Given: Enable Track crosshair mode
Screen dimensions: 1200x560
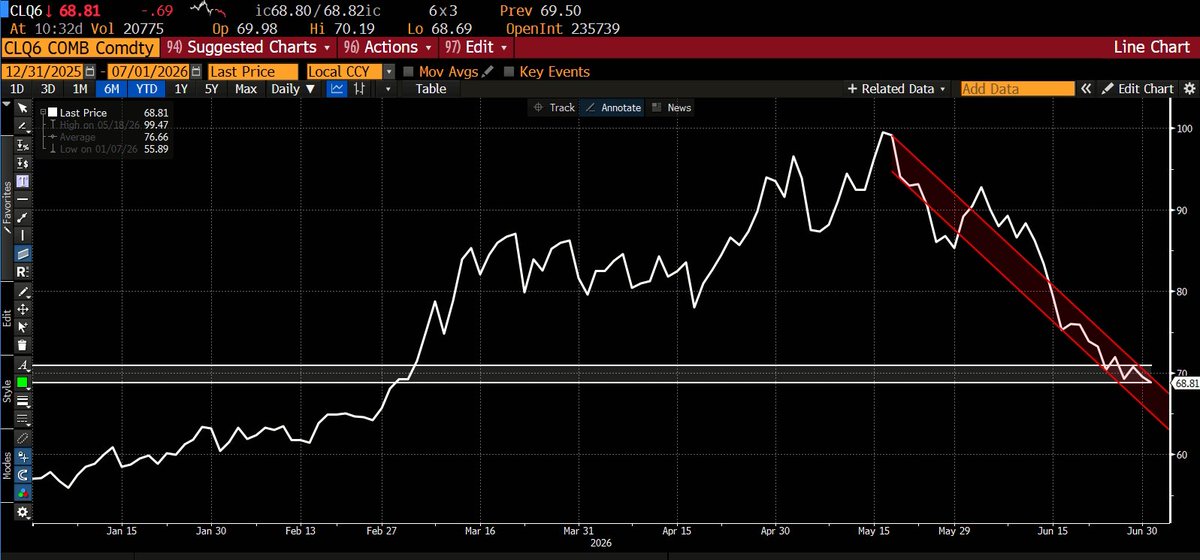Looking at the screenshot, I should point(554,107).
